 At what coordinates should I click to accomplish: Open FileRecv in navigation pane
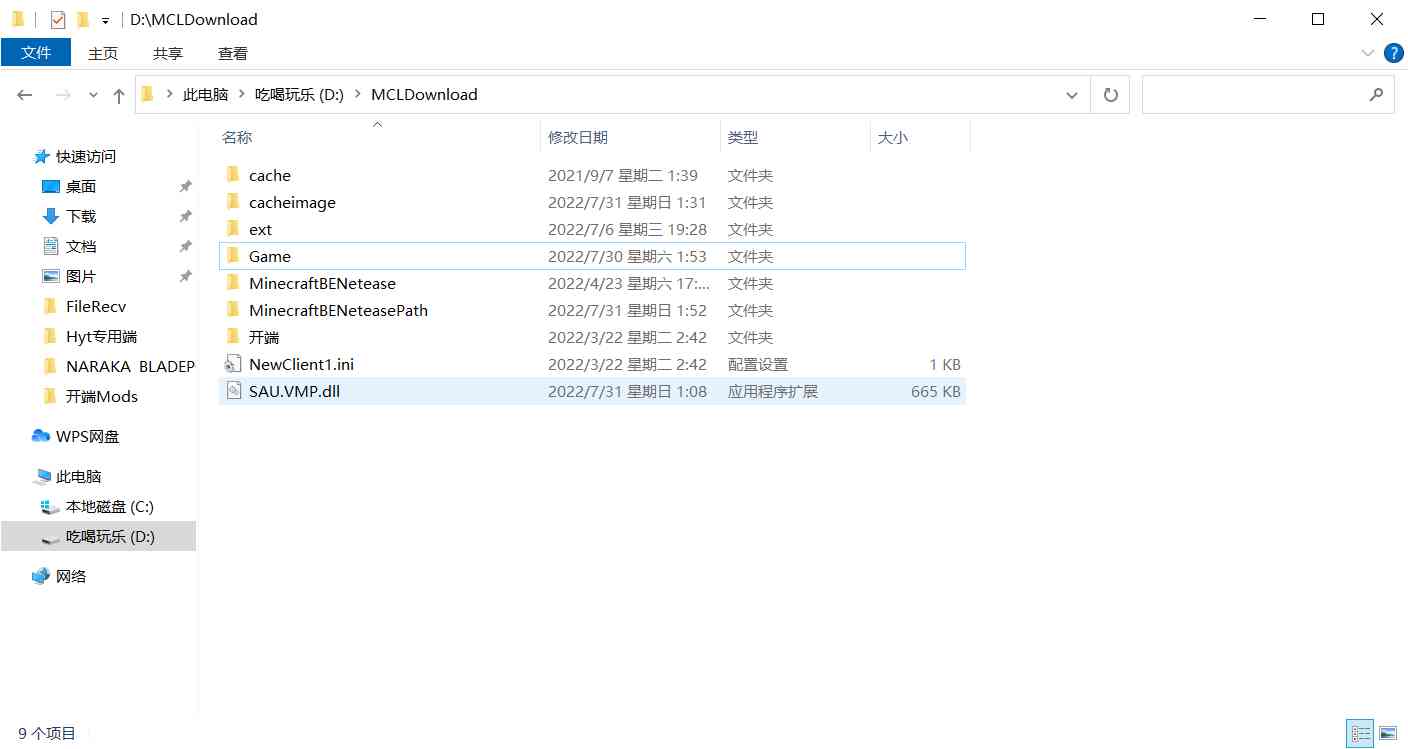click(96, 306)
